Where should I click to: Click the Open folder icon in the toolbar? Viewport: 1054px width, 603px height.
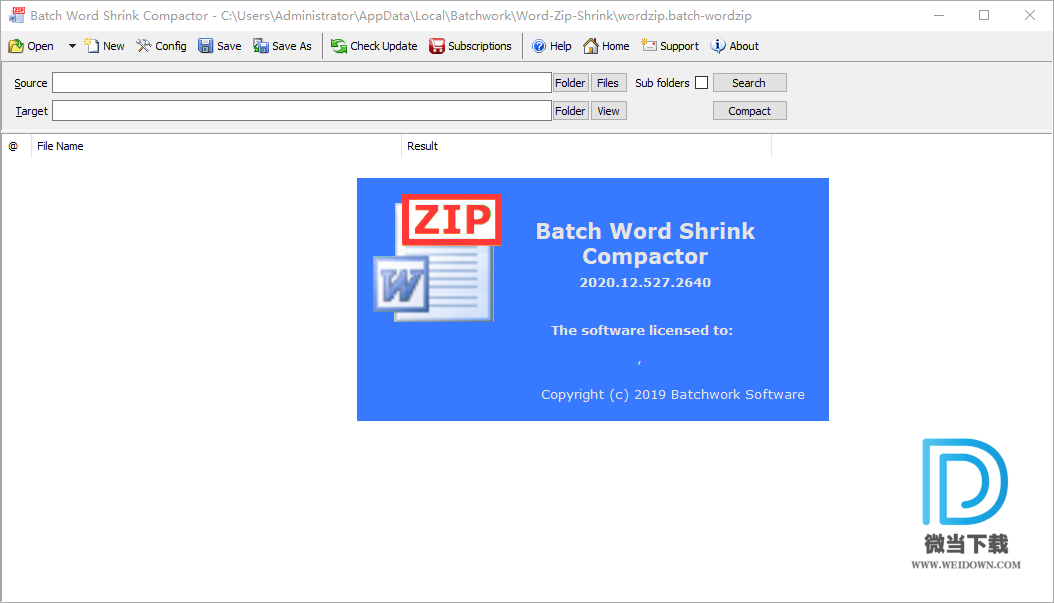pyautogui.click(x=16, y=46)
